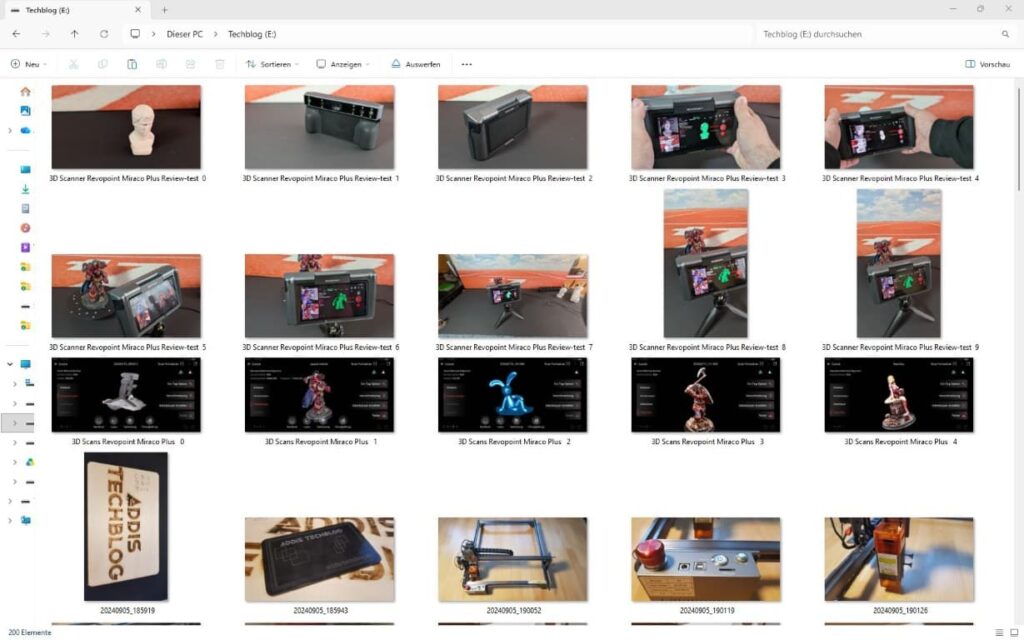Click the vertical scrollbar of the file list
1024x640 pixels.
pos(1018,140)
